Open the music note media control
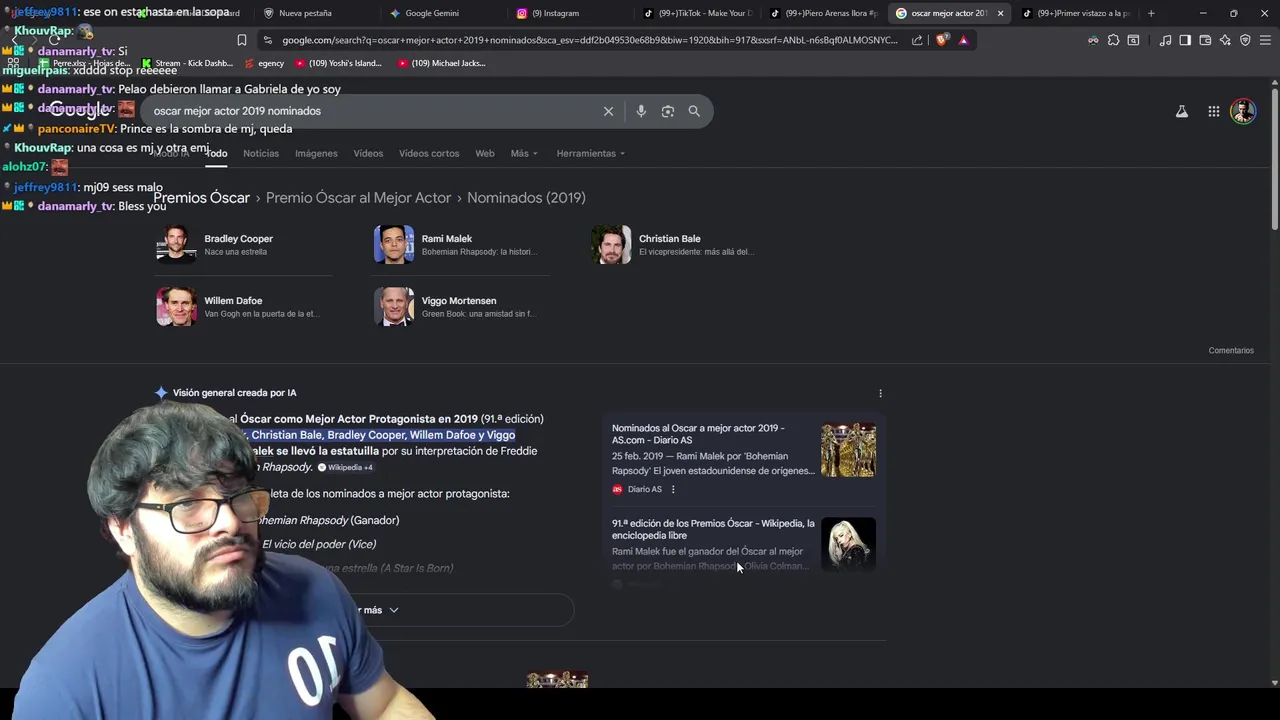This screenshot has width=1280, height=720. click(1166, 40)
